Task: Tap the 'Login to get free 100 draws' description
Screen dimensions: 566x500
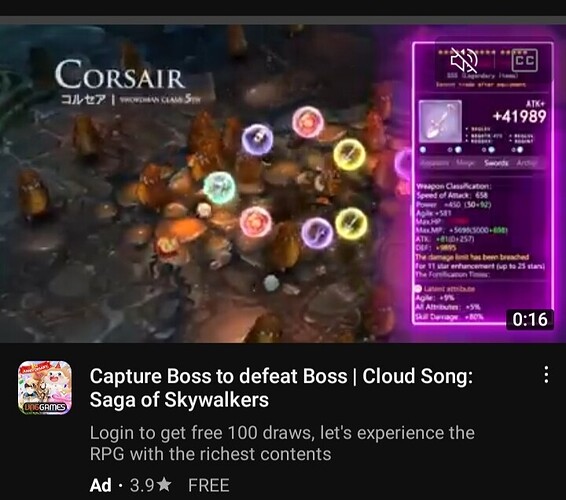Action: pos(282,443)
